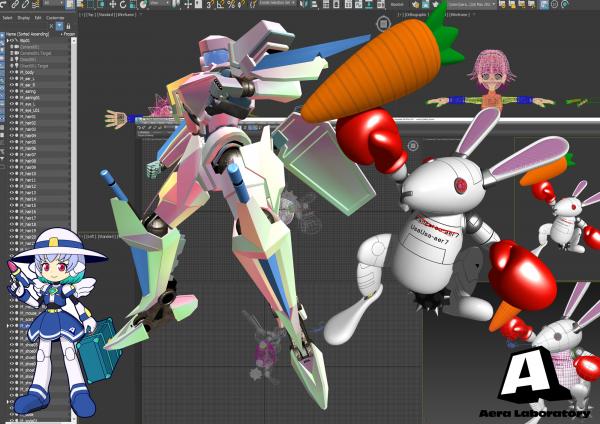Clear the Scene Explorer search with X
Viewport: 600px width, 424px height.
(x=51, y=26)
